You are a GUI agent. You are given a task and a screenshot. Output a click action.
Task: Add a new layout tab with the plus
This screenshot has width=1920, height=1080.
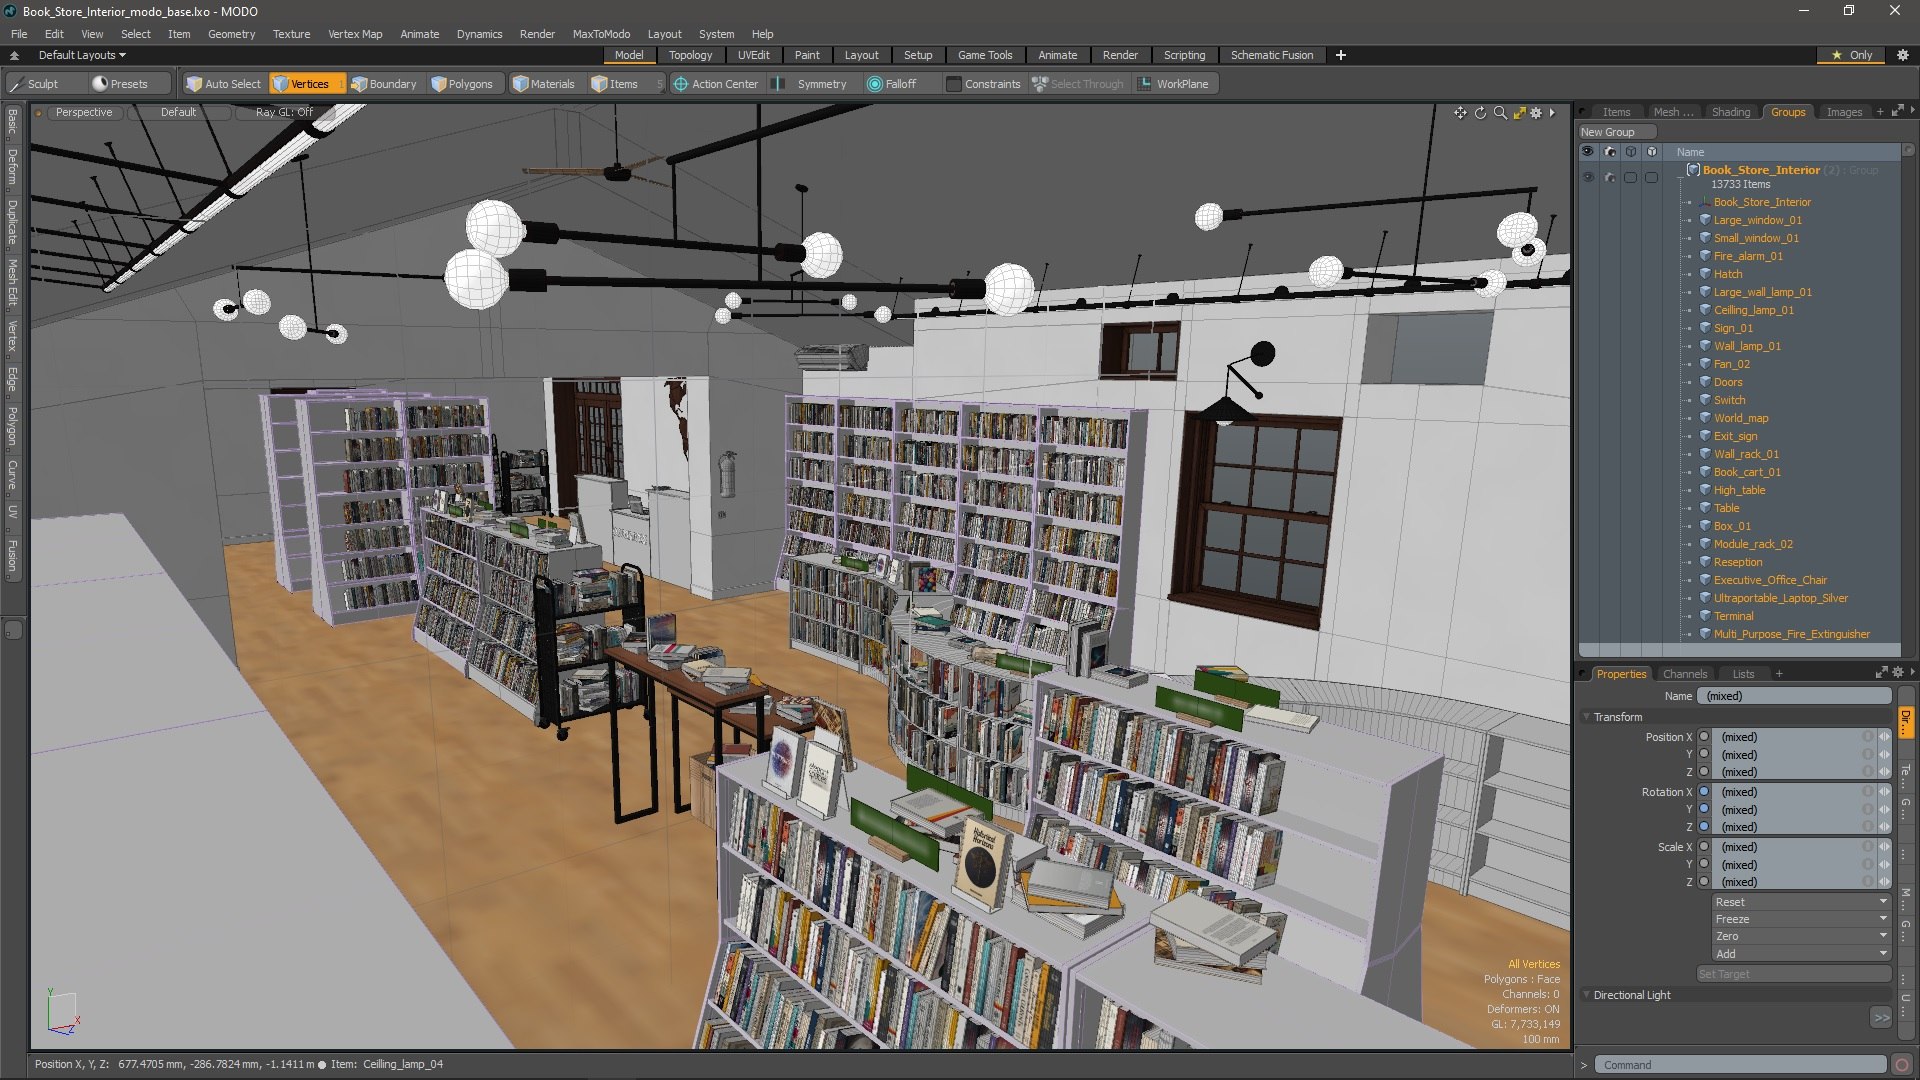[x=1341, y=55]
